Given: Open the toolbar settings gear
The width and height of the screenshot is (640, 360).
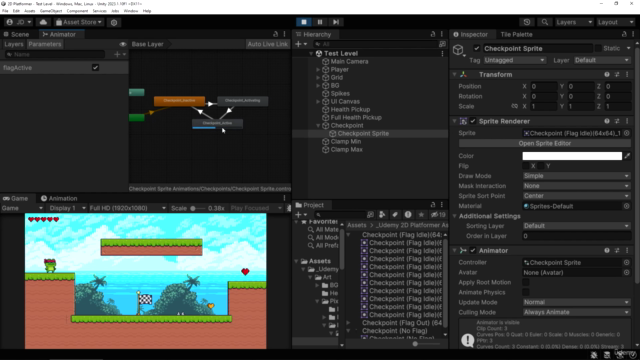Looking at the screenshot, I should (x=114, y=22).
